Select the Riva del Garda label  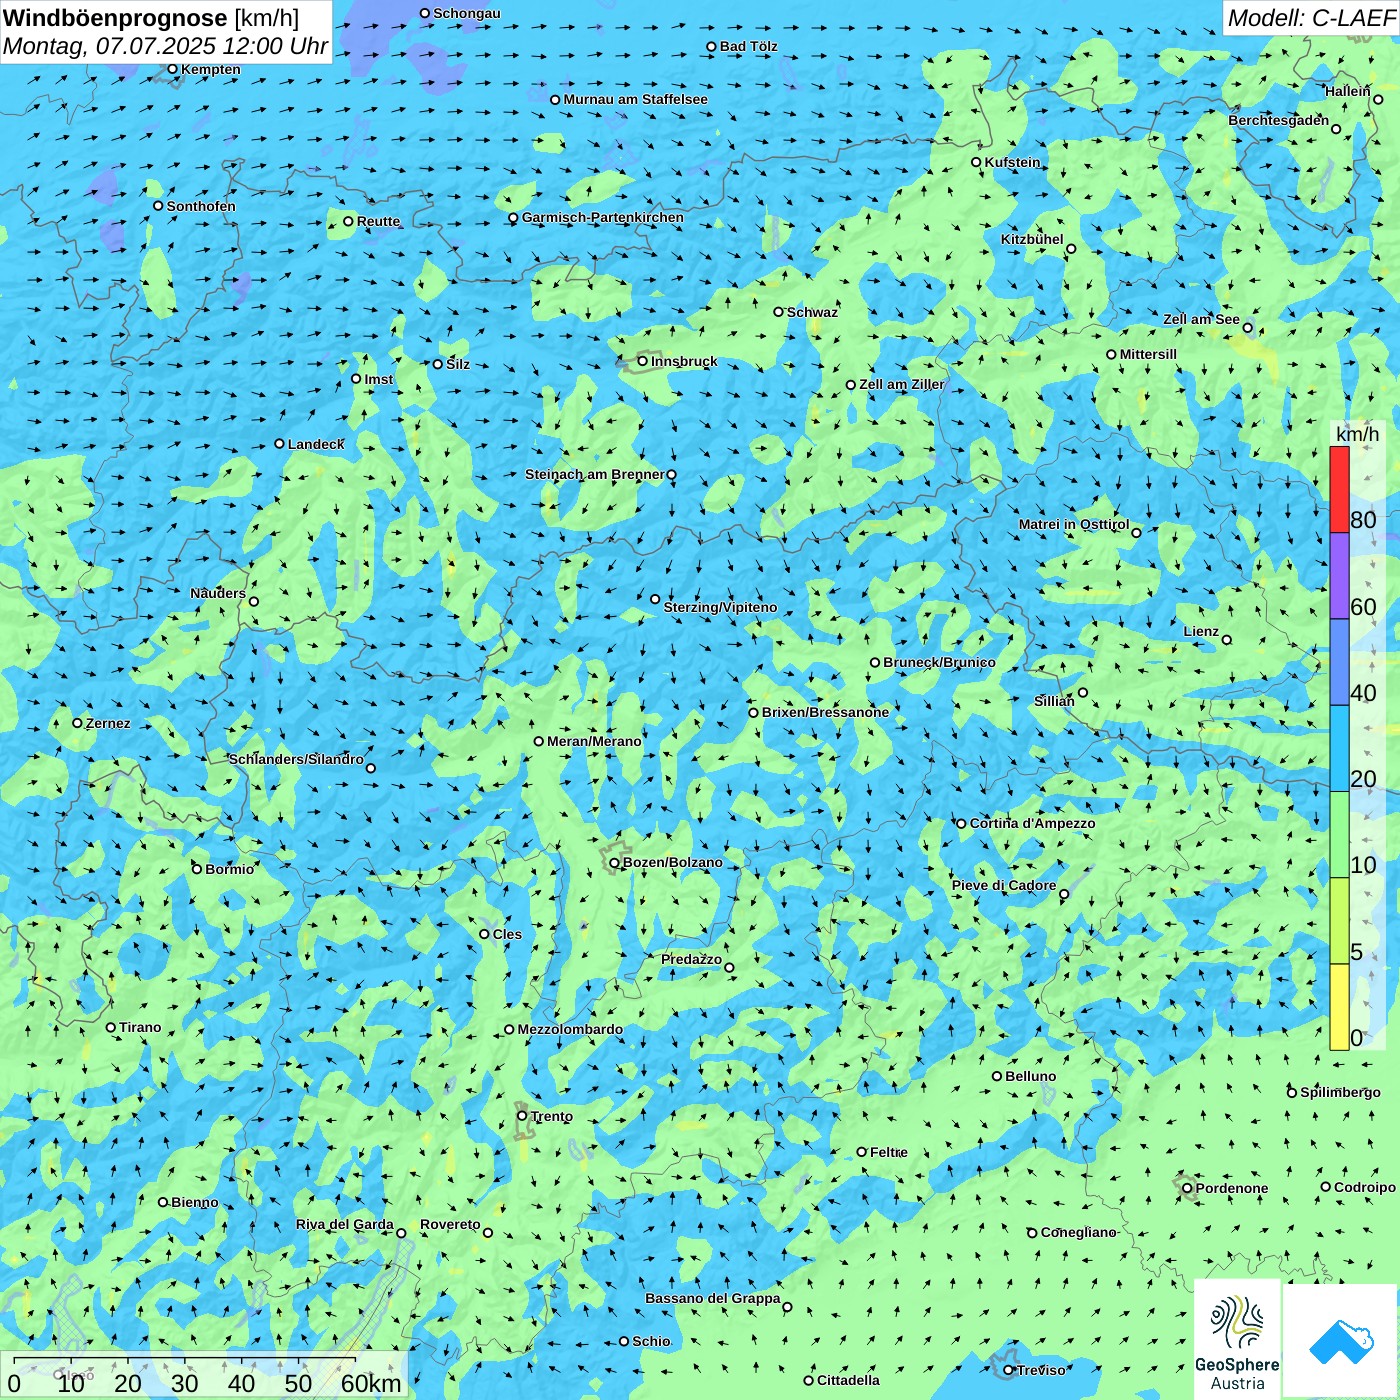(x=345, y=1224)
